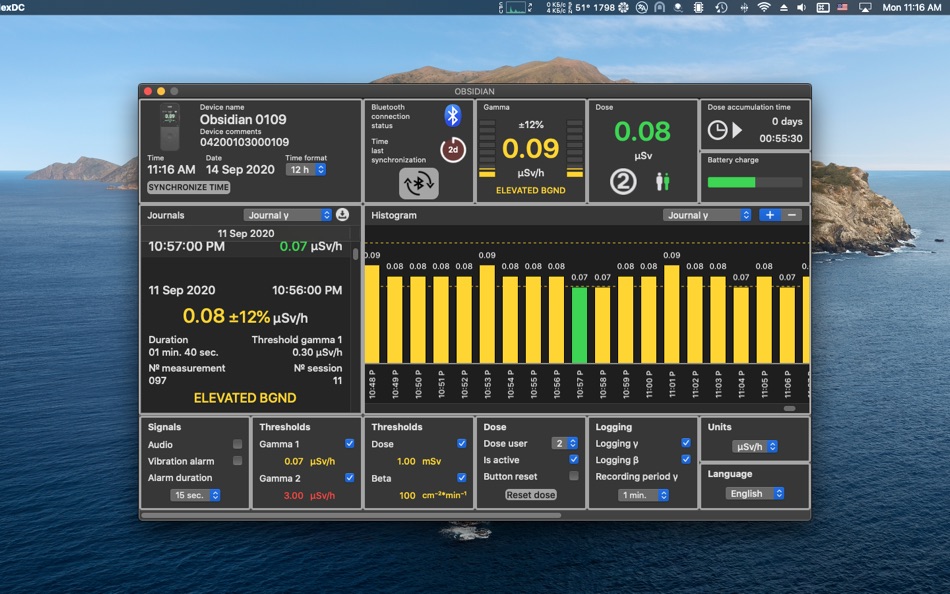The image size is (950, 594).
Task: Open the Time format 12 h dropdown
Action: tap(306, 170)
